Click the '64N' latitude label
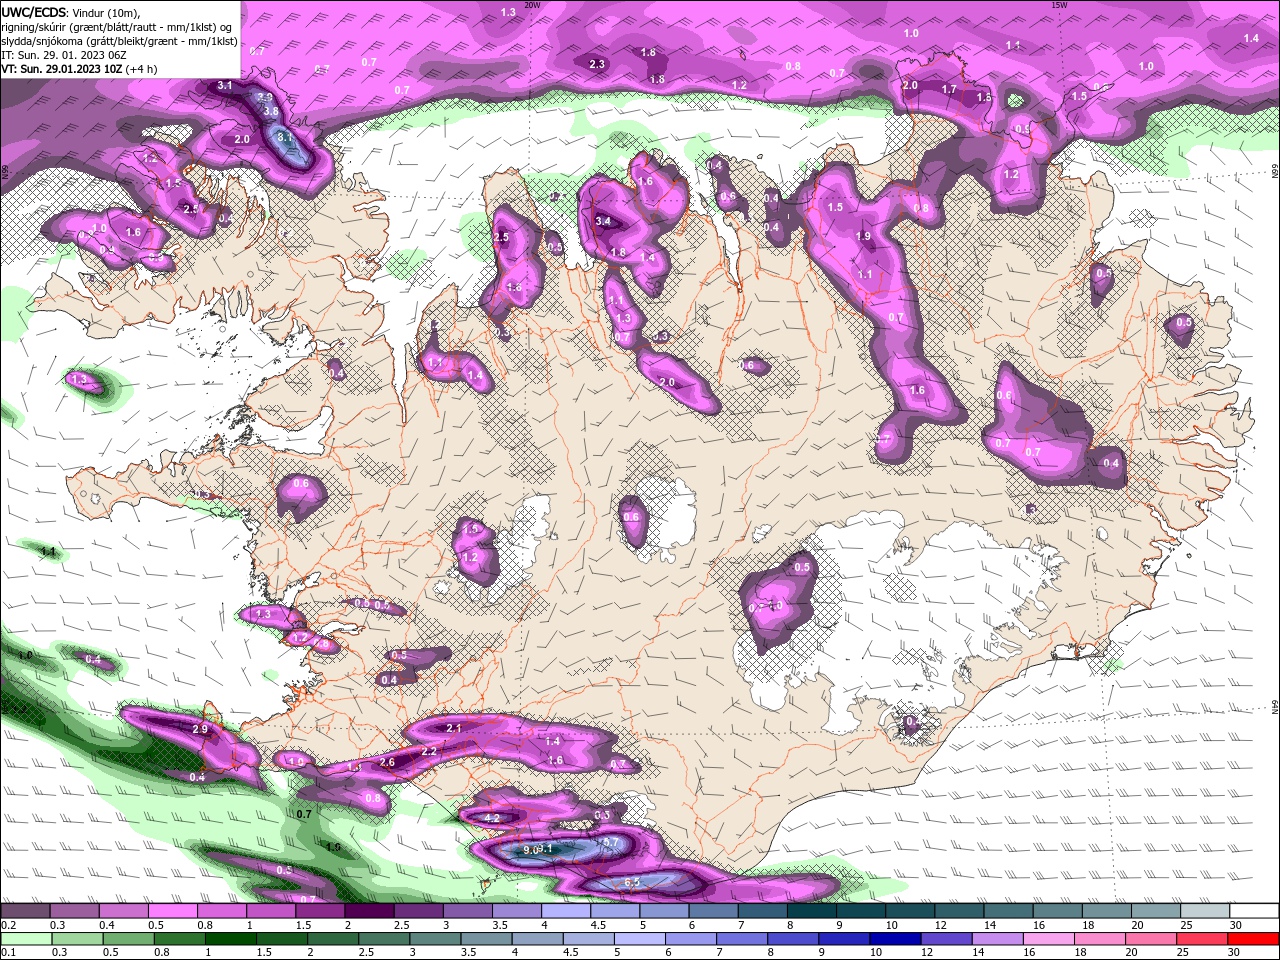 click(1274, 708)
